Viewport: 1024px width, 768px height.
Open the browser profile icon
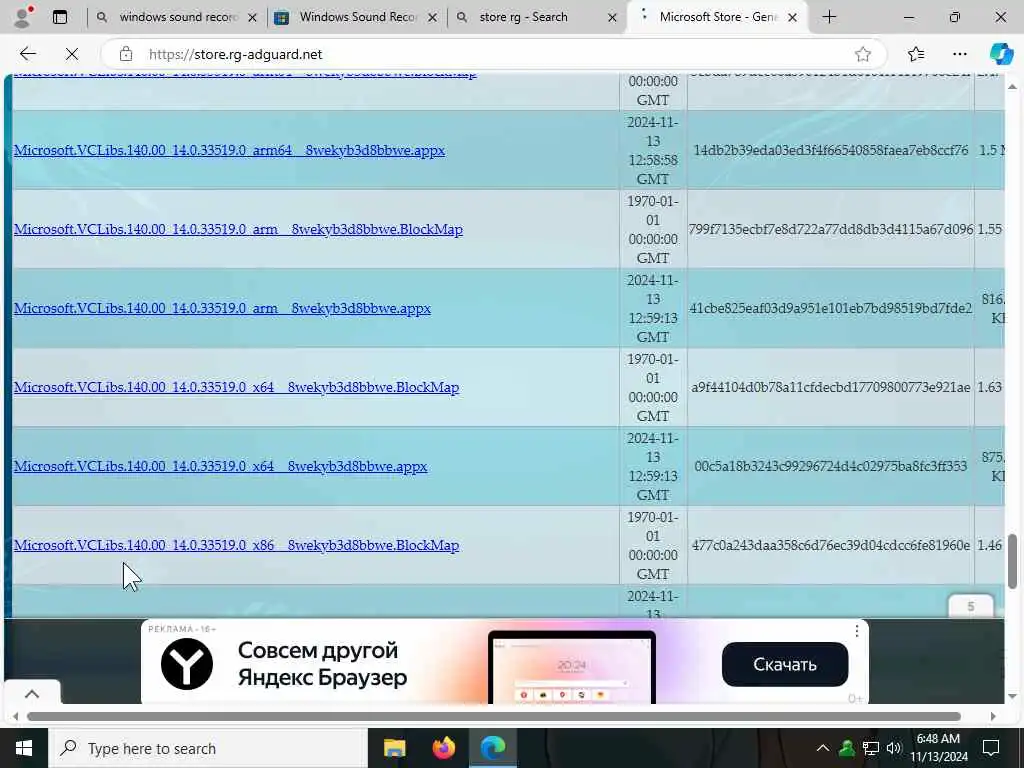23,17
